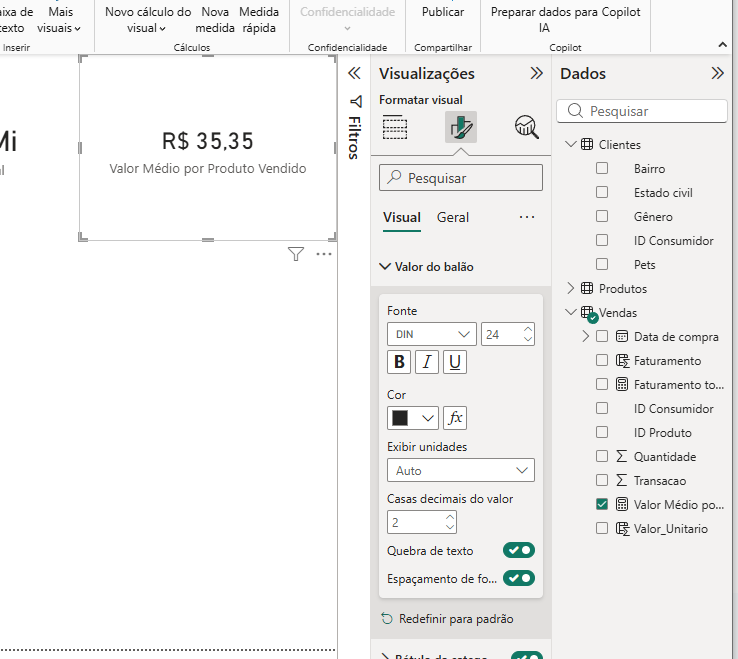Expand the Produtos table in Dados
The height and width of the screenshot is (659, 738).
(571, 288)
